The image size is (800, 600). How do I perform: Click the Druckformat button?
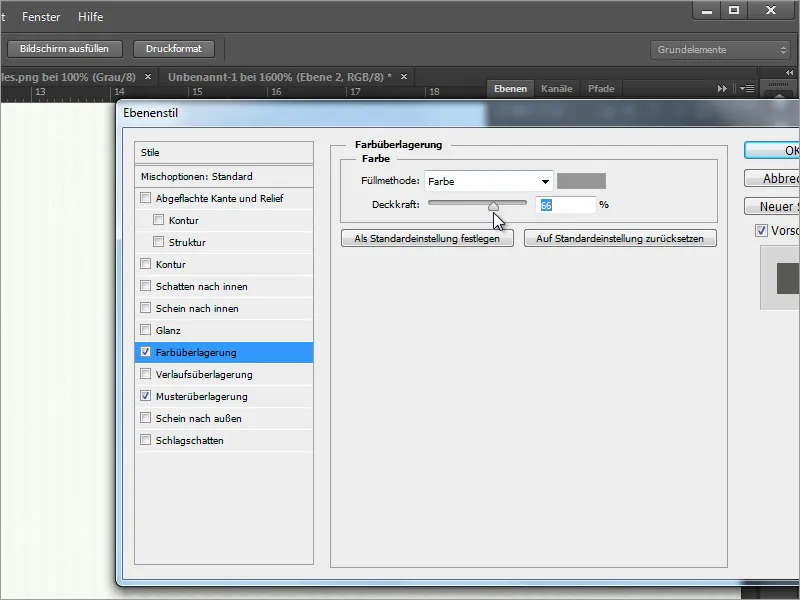pos(173,49)
